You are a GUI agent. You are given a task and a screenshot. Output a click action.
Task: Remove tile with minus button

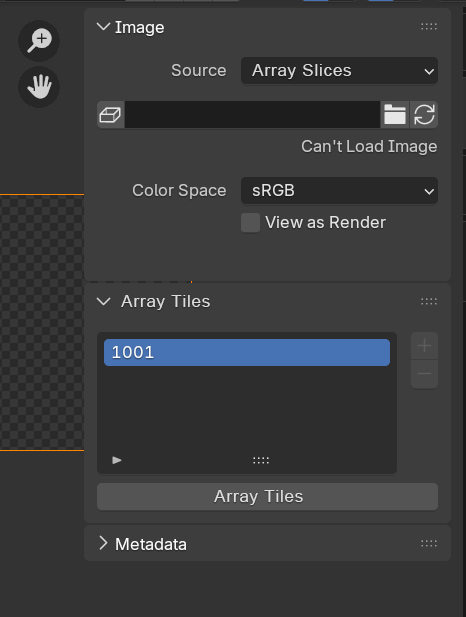pos(424,374)
